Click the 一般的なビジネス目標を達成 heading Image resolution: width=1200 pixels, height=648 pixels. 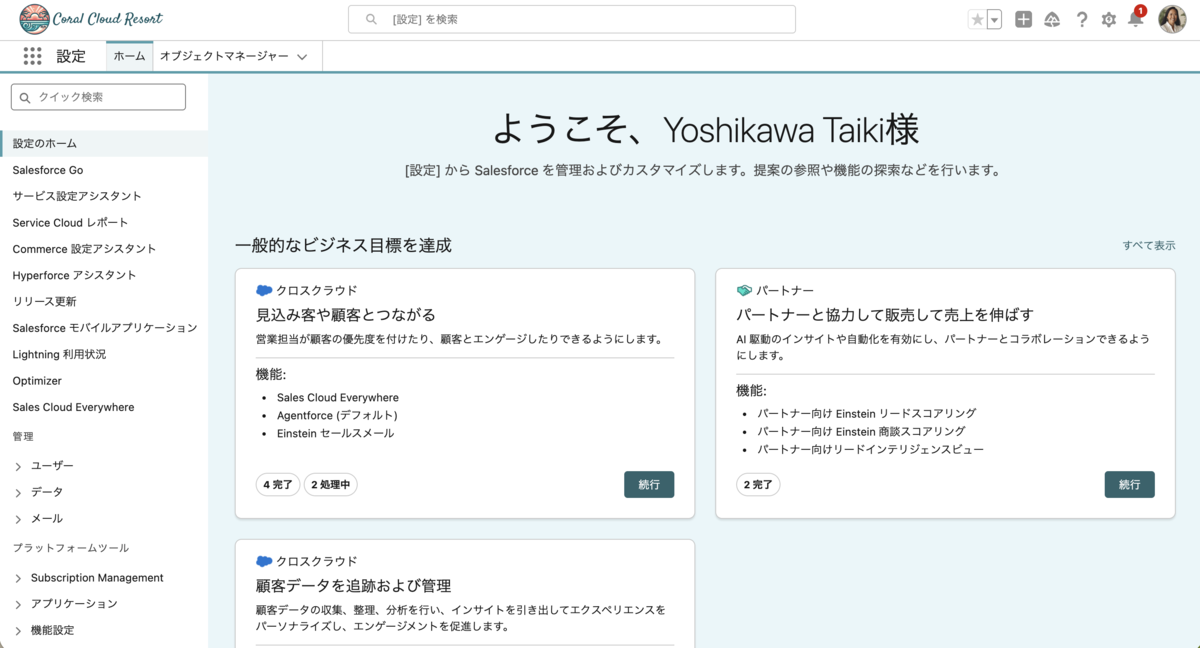click(343, 245)
